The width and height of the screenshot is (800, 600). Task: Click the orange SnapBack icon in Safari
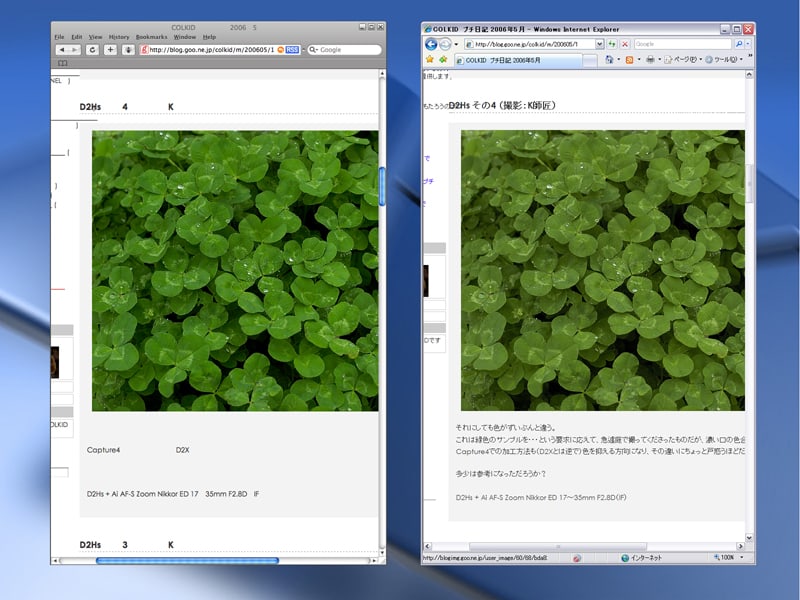tap(280, 49)
